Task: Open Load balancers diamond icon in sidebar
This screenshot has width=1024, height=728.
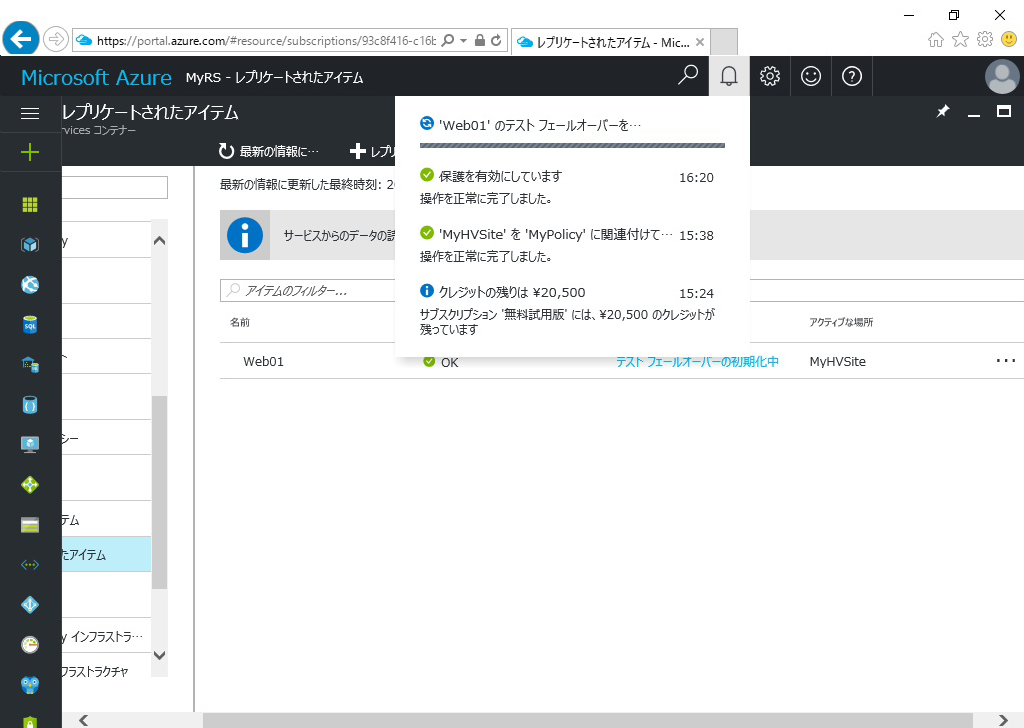Action: (30, 484)
